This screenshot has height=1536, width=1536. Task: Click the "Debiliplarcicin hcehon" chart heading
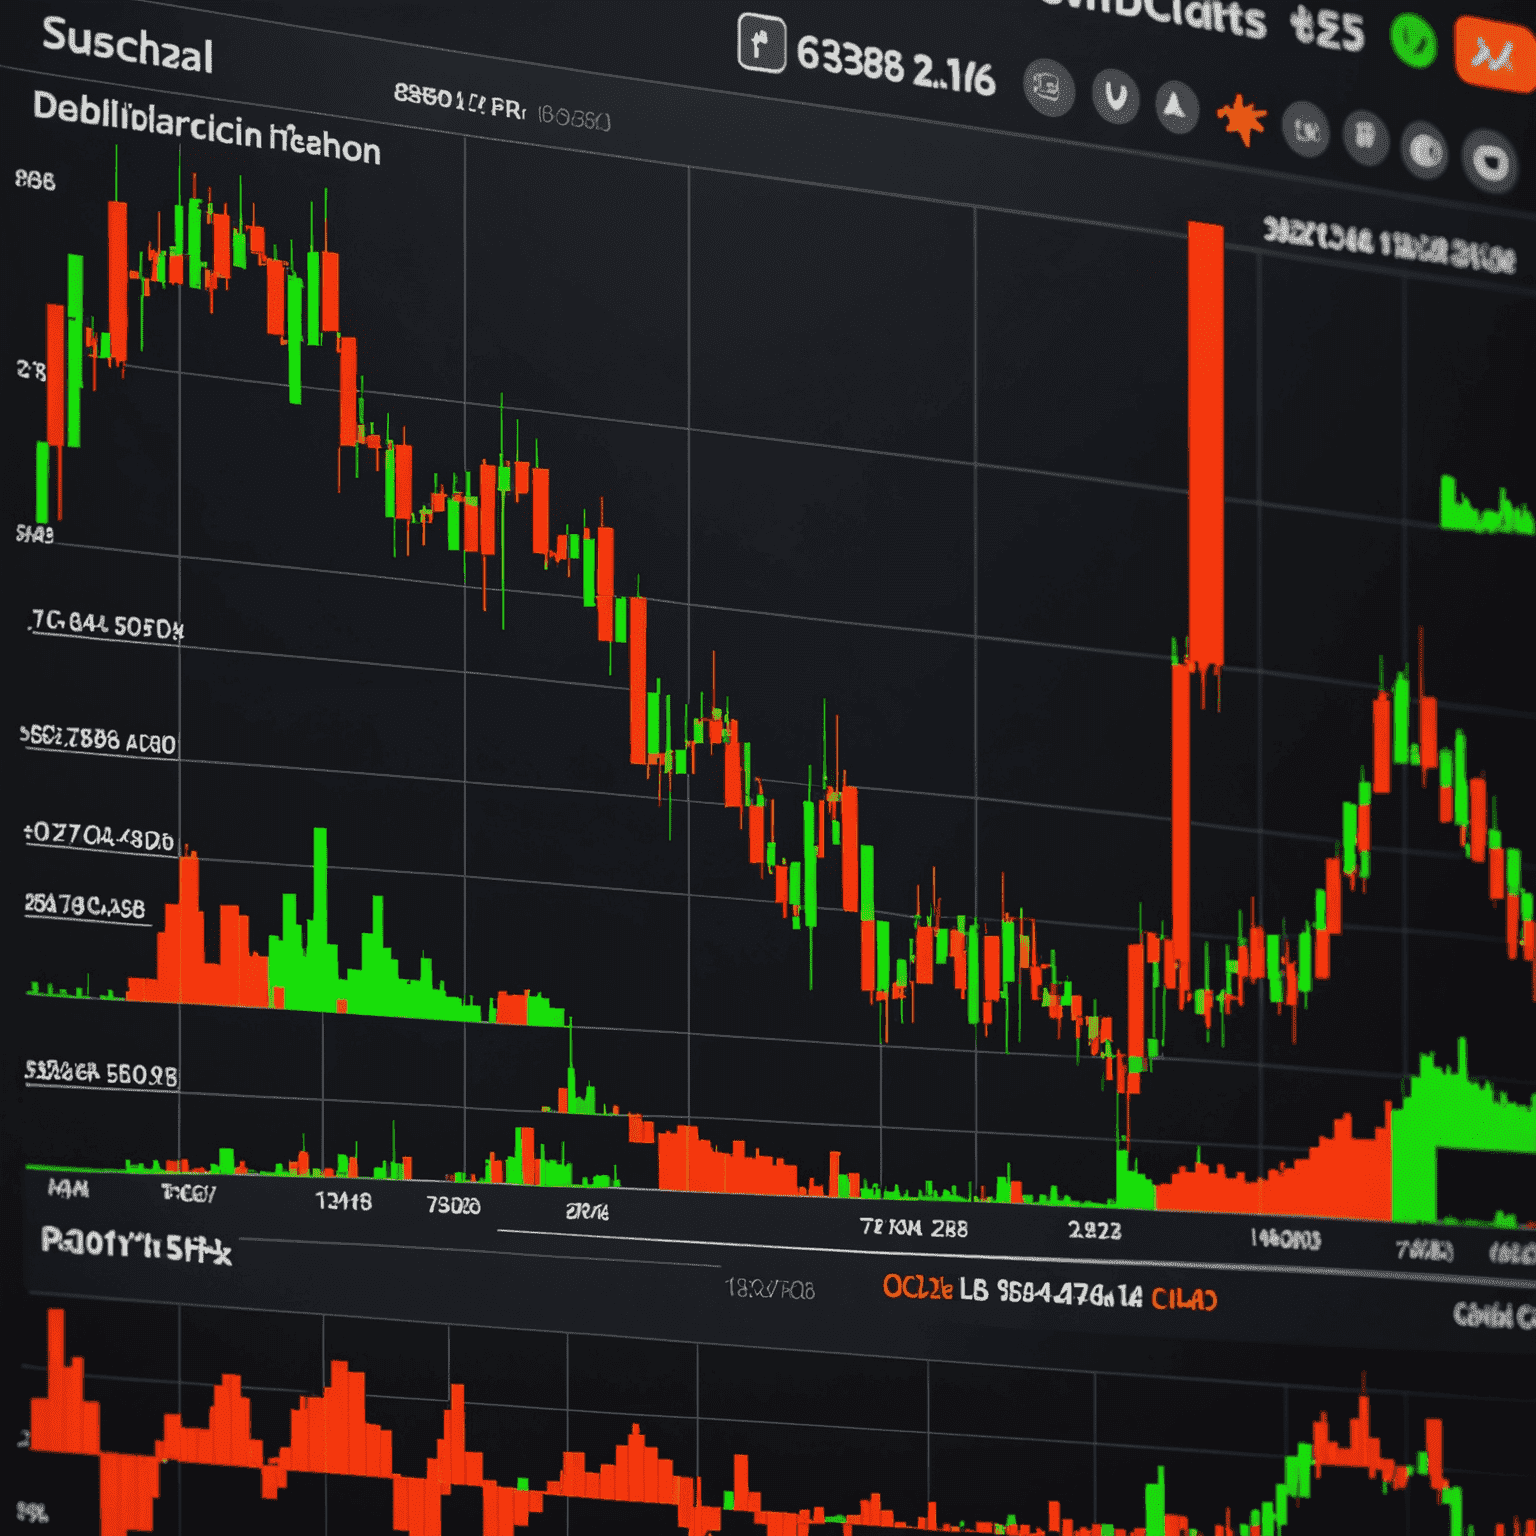tap(207, 128)
